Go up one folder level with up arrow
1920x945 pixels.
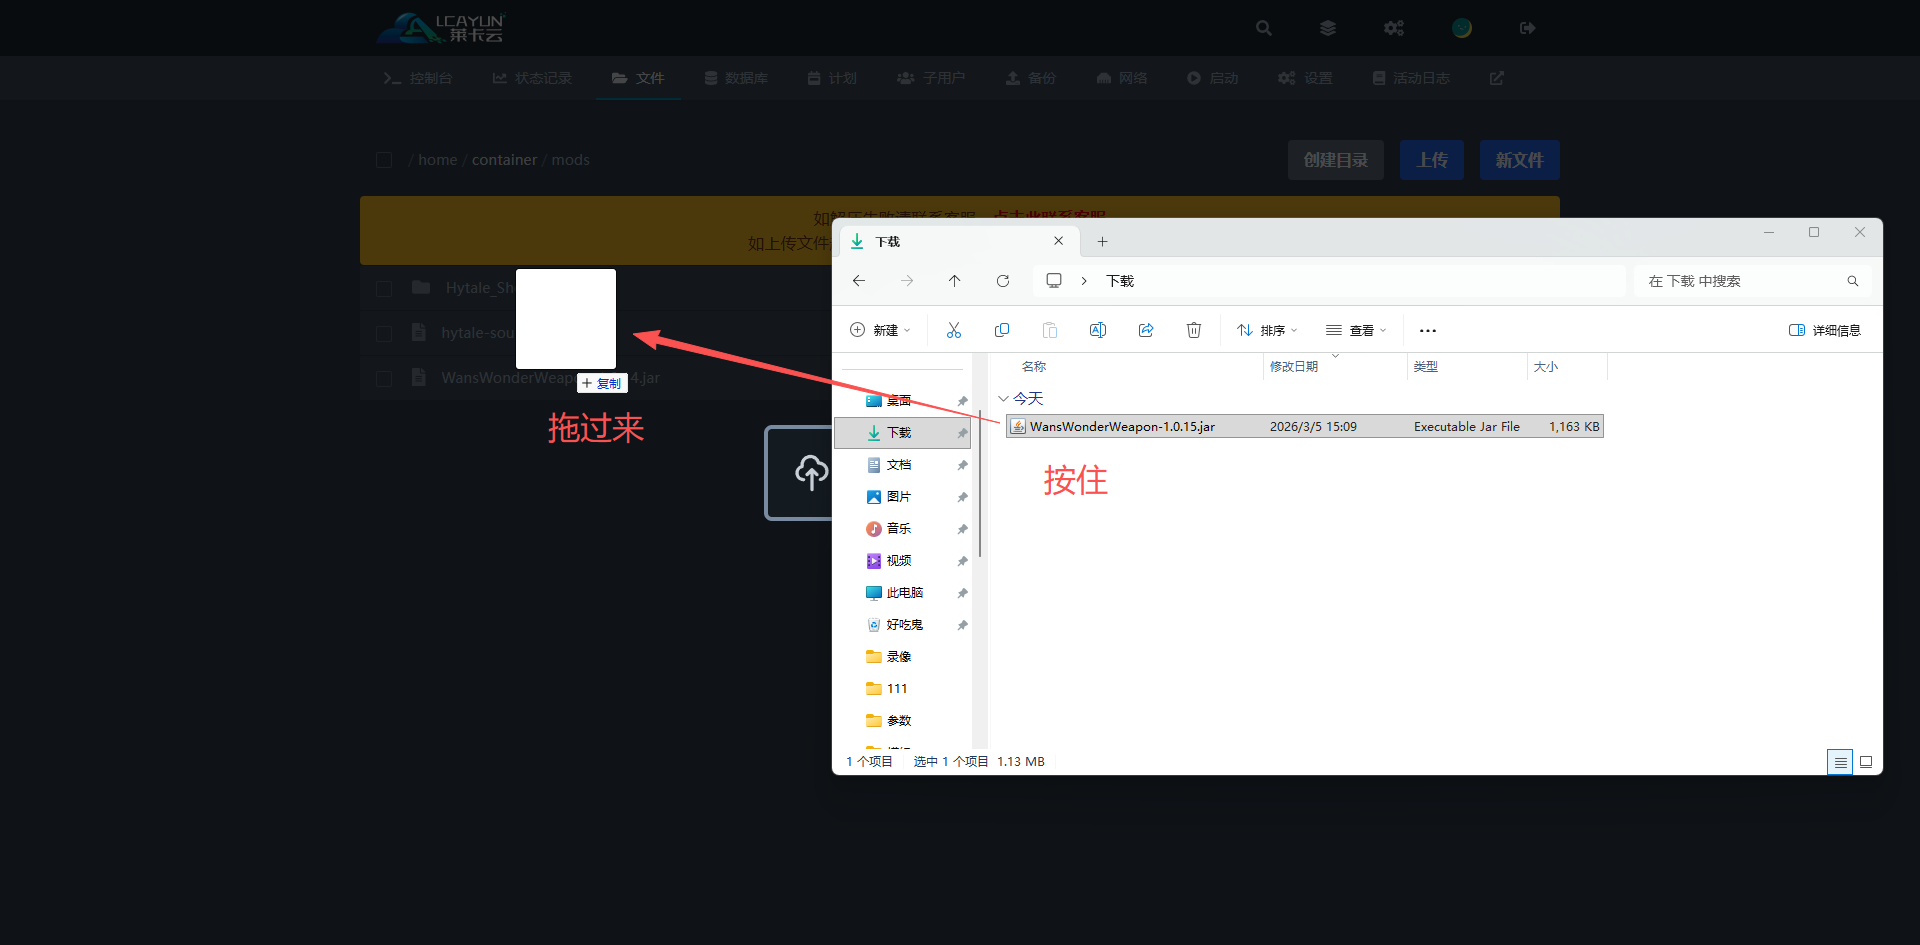(954, 281)
